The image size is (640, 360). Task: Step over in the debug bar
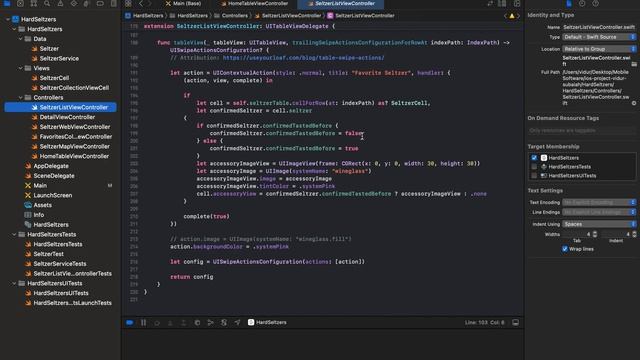[157, 322]
